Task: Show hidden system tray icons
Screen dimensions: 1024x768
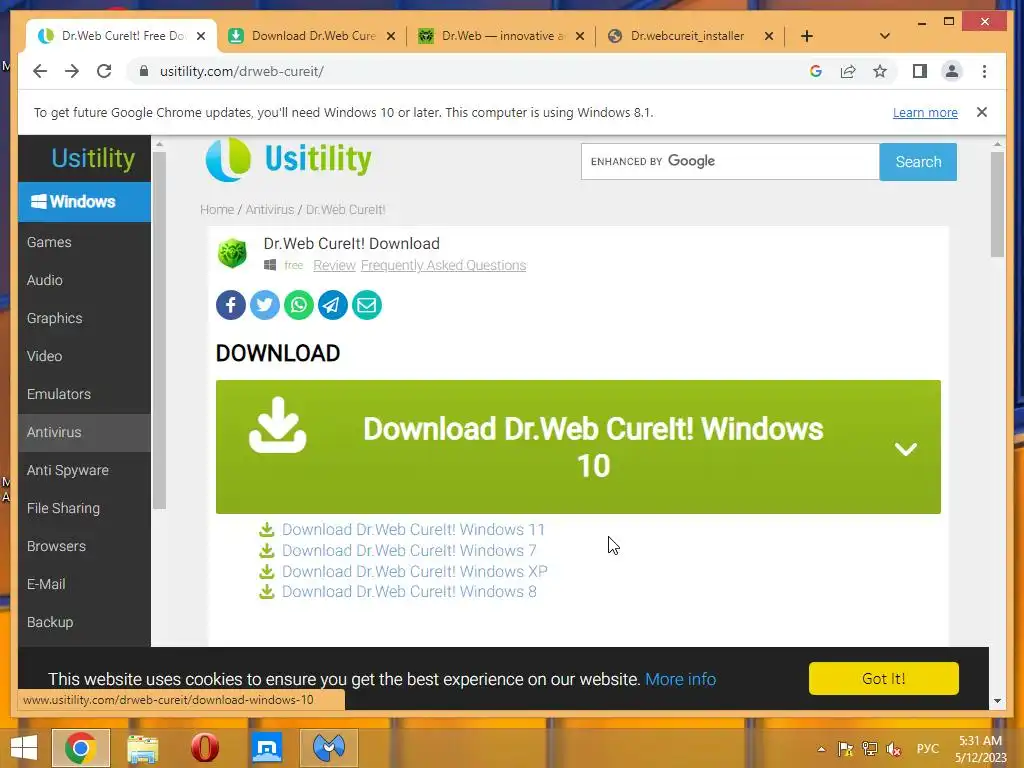Action: [x=821, y=749]
